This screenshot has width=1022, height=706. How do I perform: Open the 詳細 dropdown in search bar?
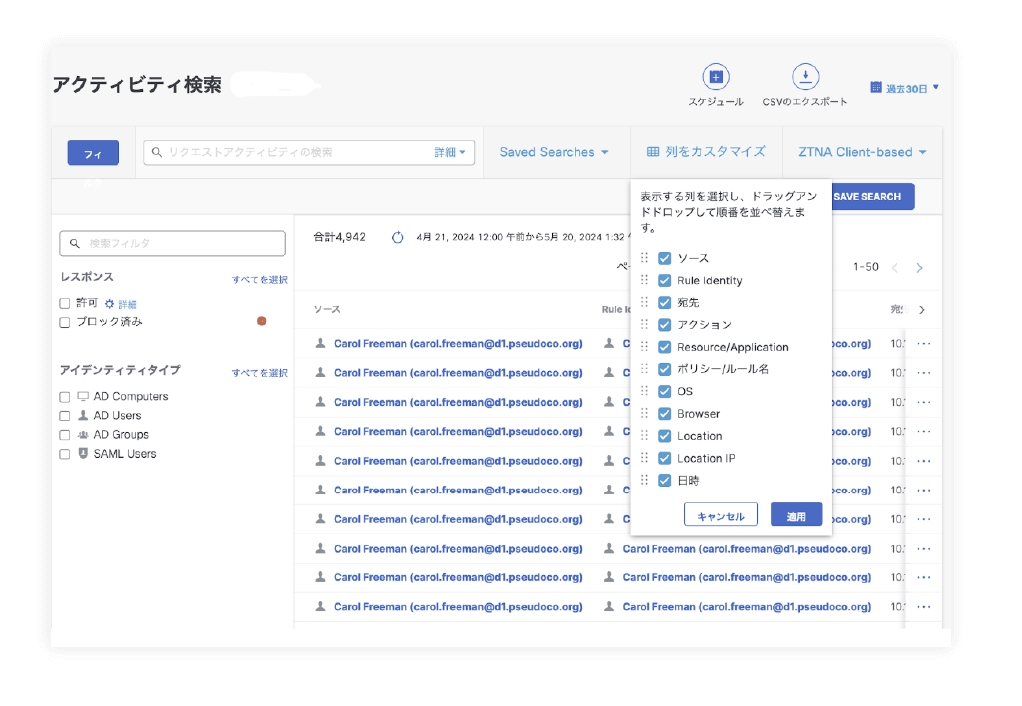[x=449, y=152]
